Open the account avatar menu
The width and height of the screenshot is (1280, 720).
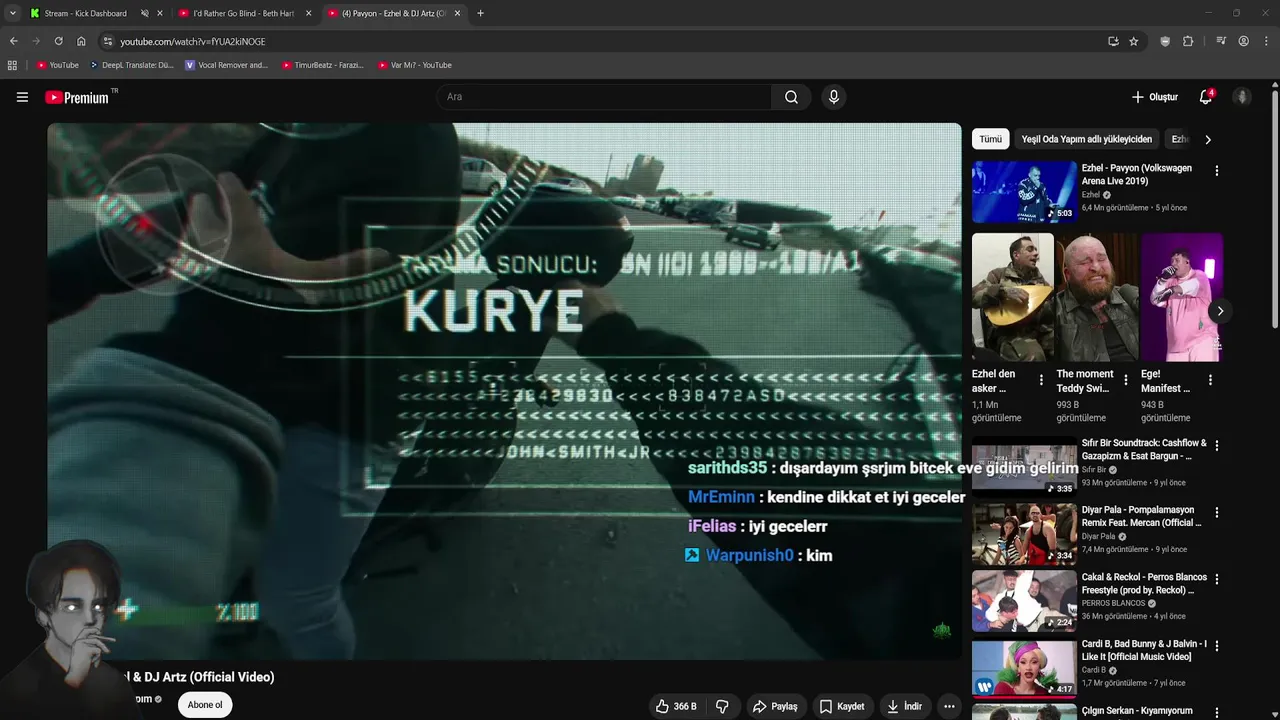1242,97
